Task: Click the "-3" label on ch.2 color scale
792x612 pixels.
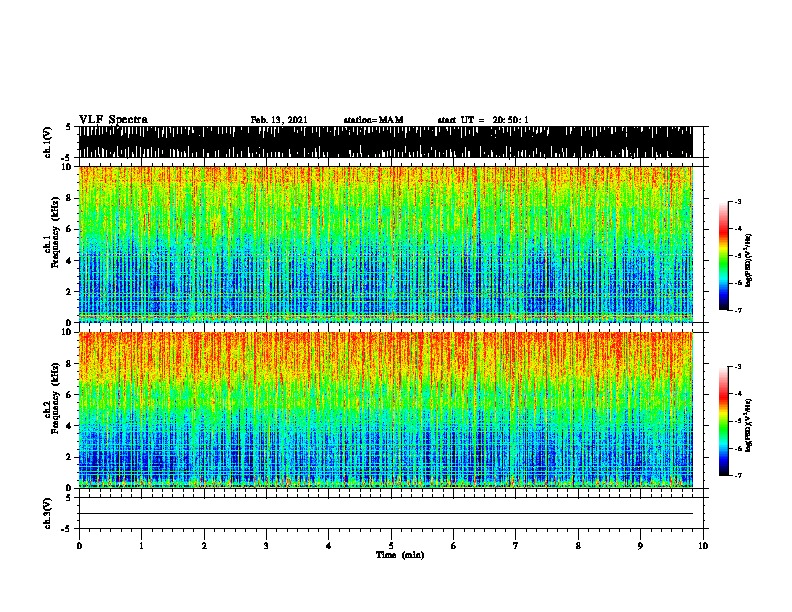Action: click(738, 367)
